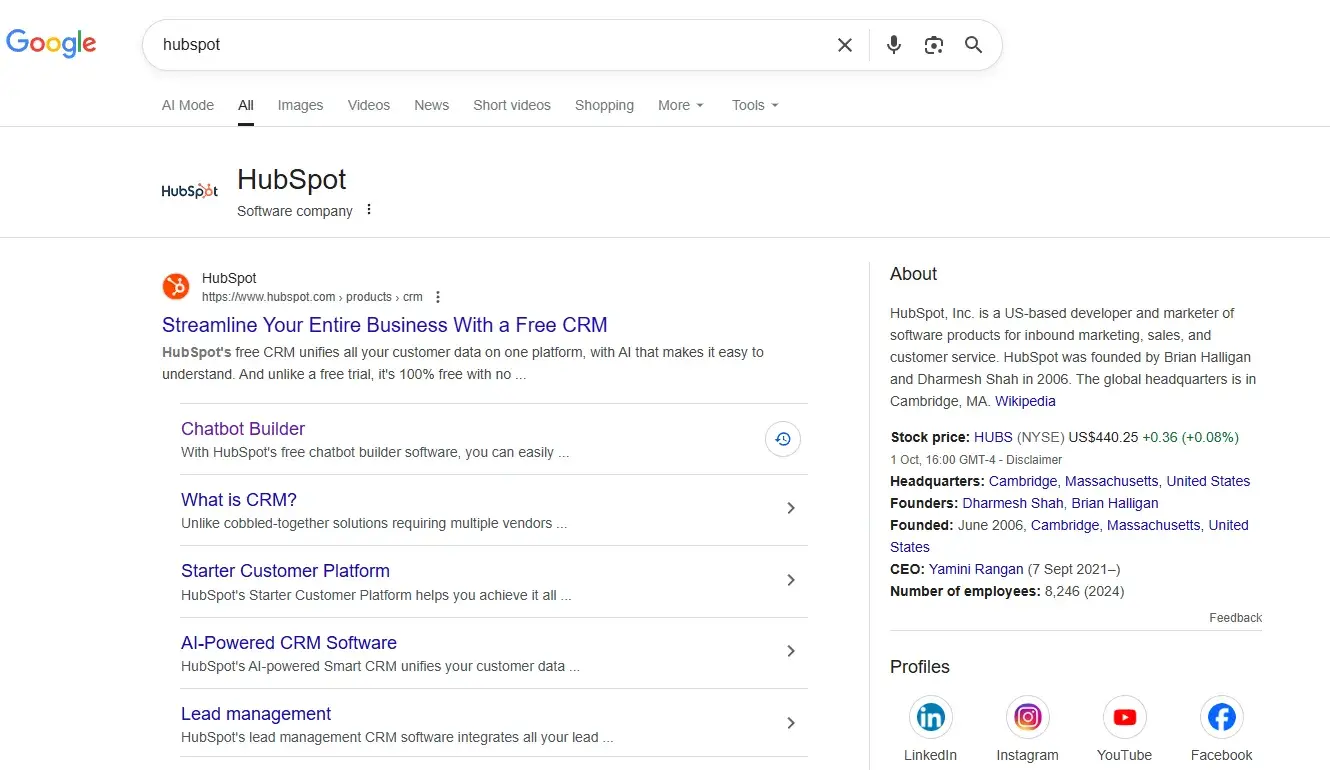
Task: Open the three-dot menu beside Software company
Action: click(368, 210)
